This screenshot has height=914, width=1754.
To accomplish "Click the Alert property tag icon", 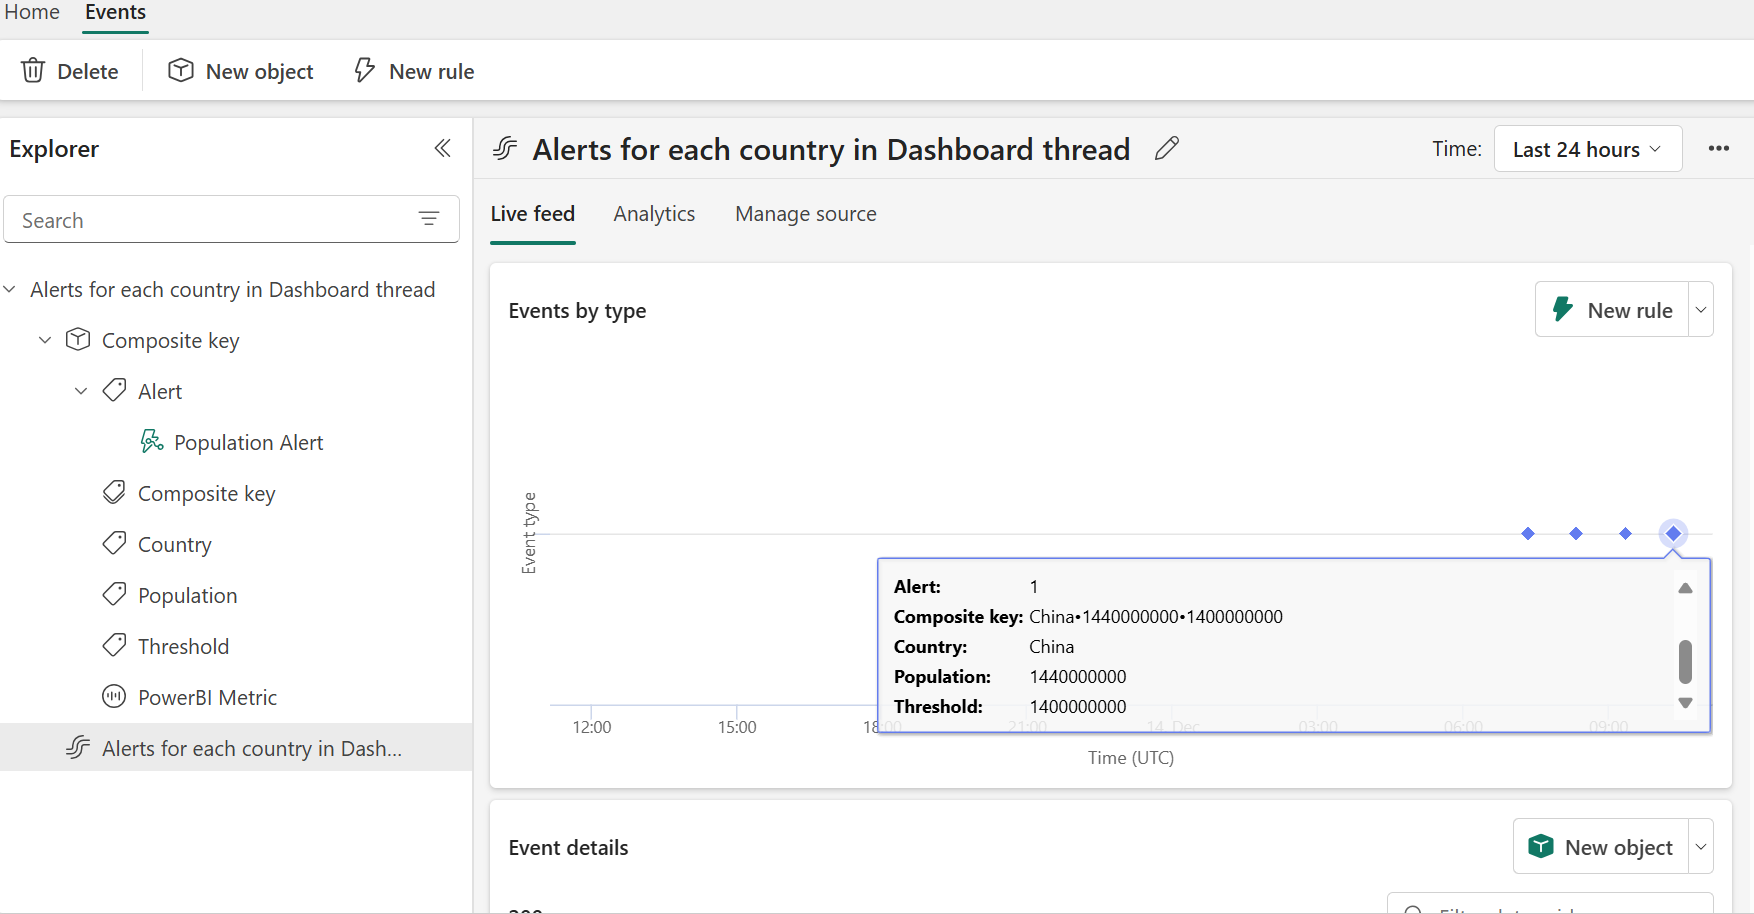I will [x=114, y=391].
